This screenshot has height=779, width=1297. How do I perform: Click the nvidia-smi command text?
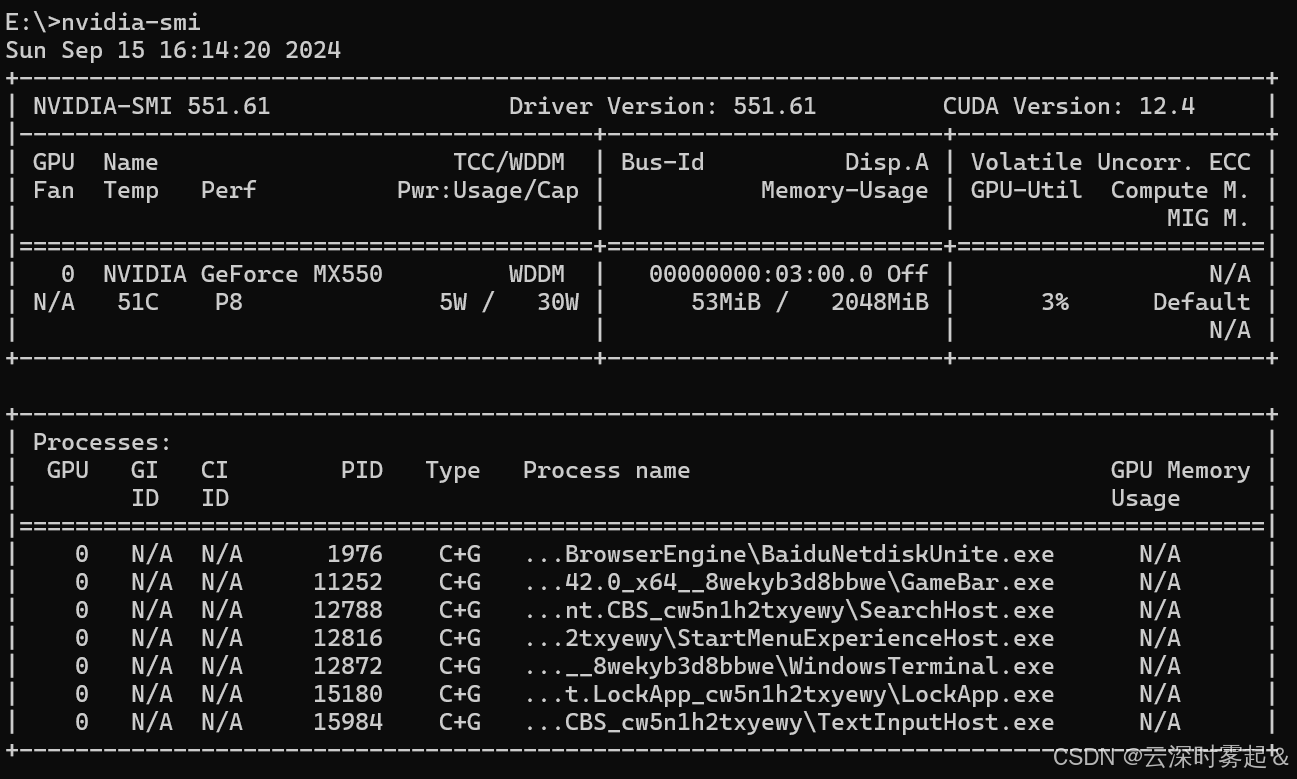point(130,22)
